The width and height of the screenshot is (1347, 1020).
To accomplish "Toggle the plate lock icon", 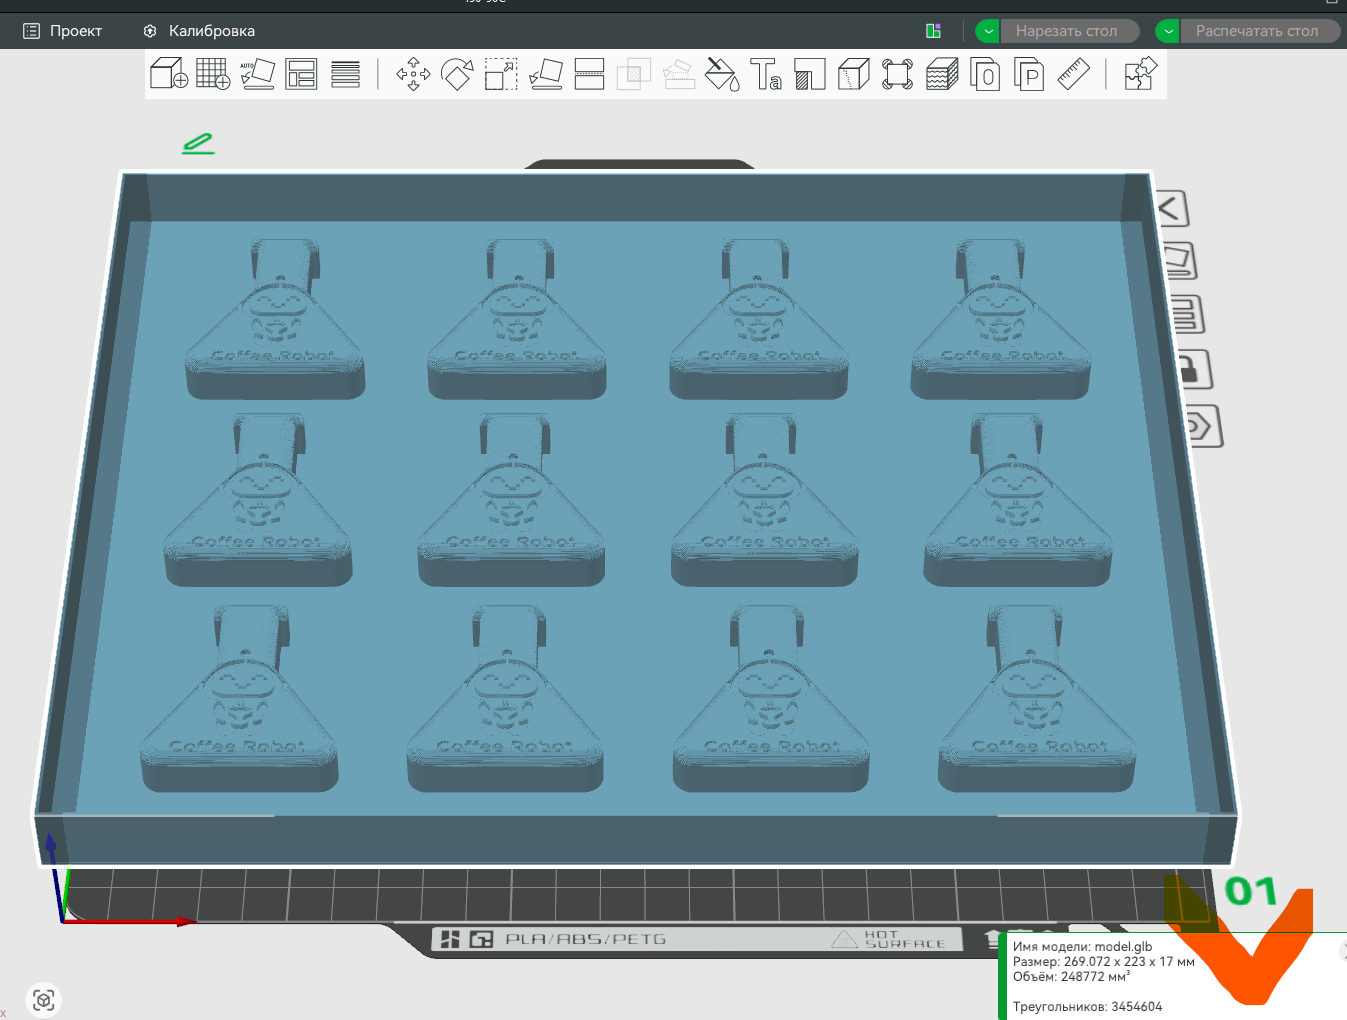I will point(1191,370).
